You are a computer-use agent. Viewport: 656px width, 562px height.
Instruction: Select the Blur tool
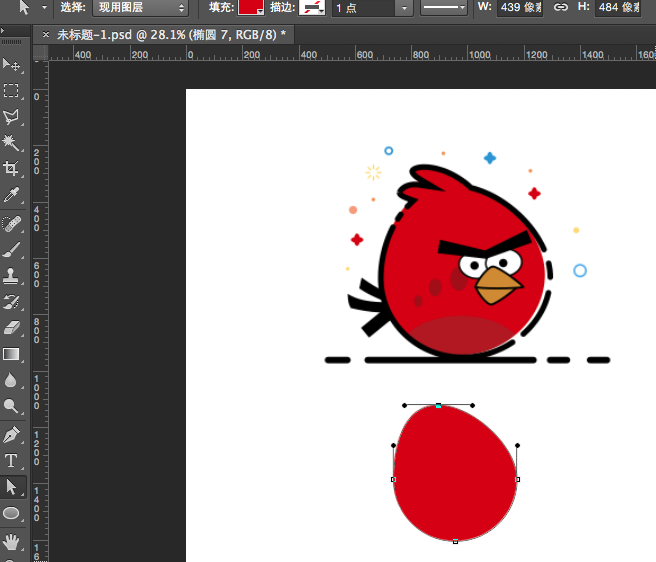pyautogui.click(x=11, y=380)
